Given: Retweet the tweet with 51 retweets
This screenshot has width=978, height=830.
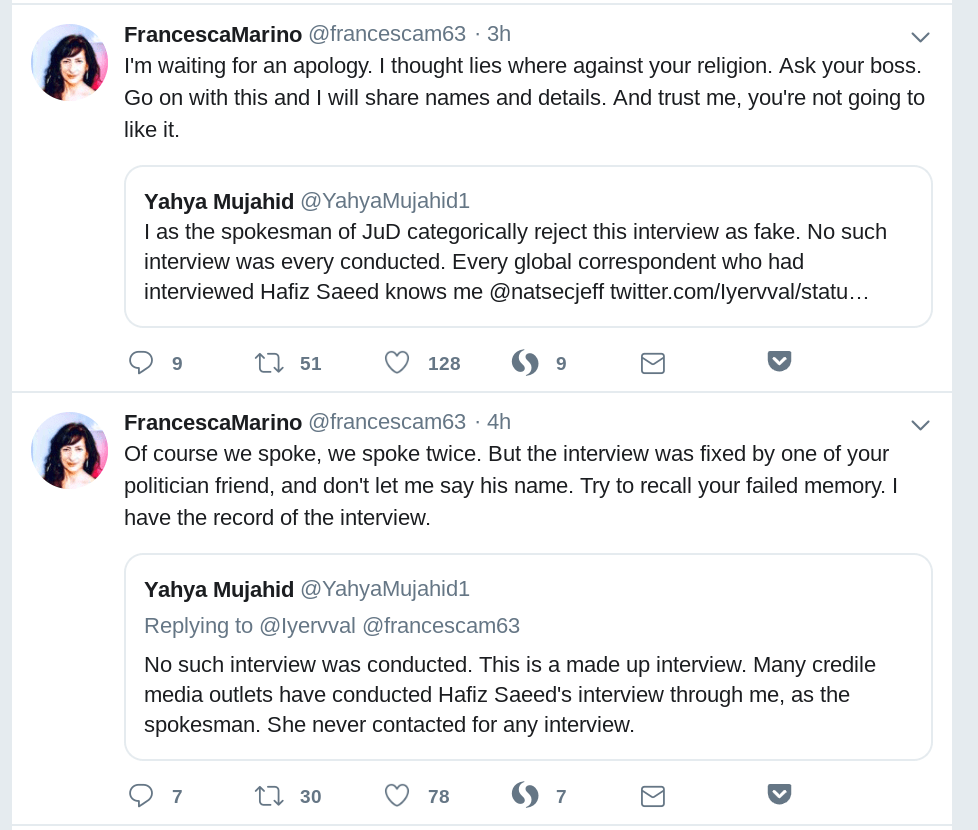Looking at the screenshot, I should [x=269, y=362].
